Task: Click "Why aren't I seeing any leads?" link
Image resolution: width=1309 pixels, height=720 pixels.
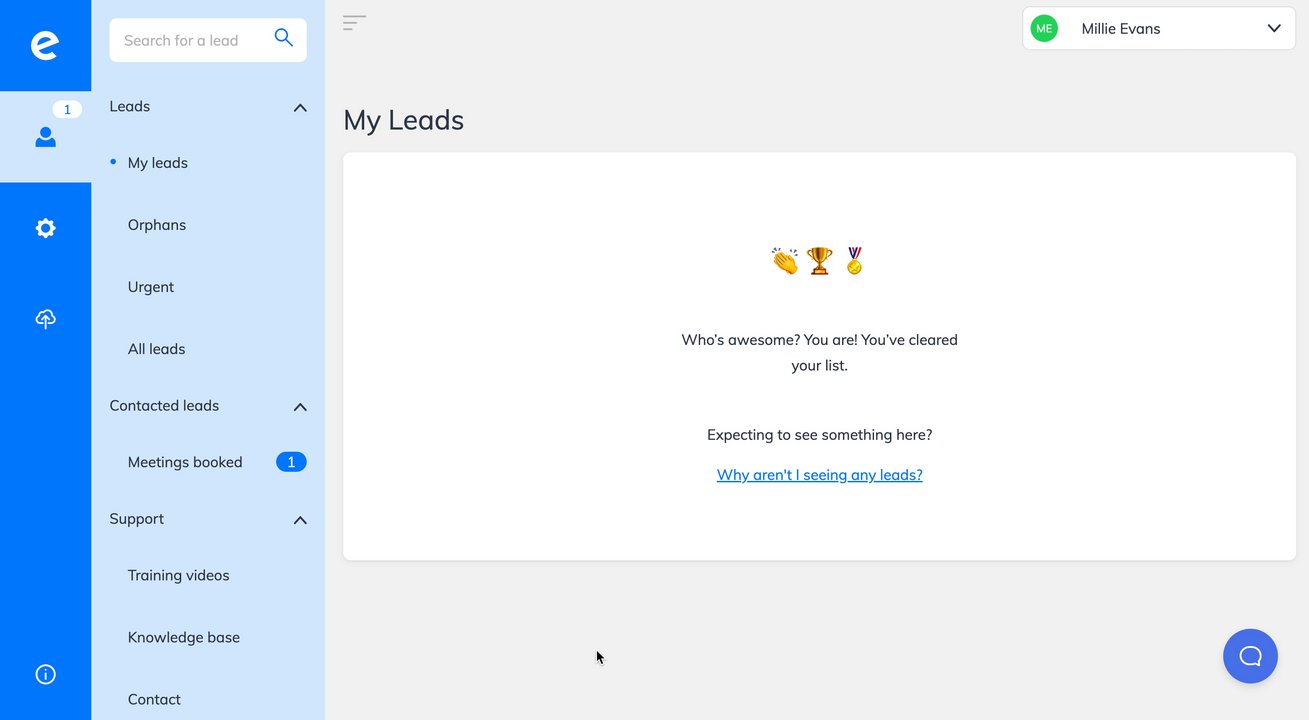Action: 819,475
